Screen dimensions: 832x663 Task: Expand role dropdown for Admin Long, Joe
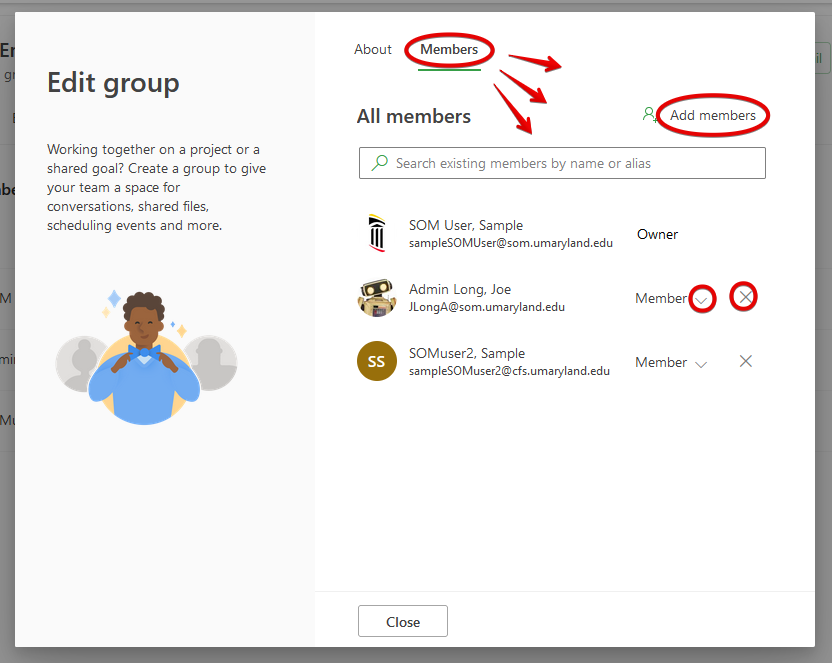pyautogui.click(x=702, y=299)
